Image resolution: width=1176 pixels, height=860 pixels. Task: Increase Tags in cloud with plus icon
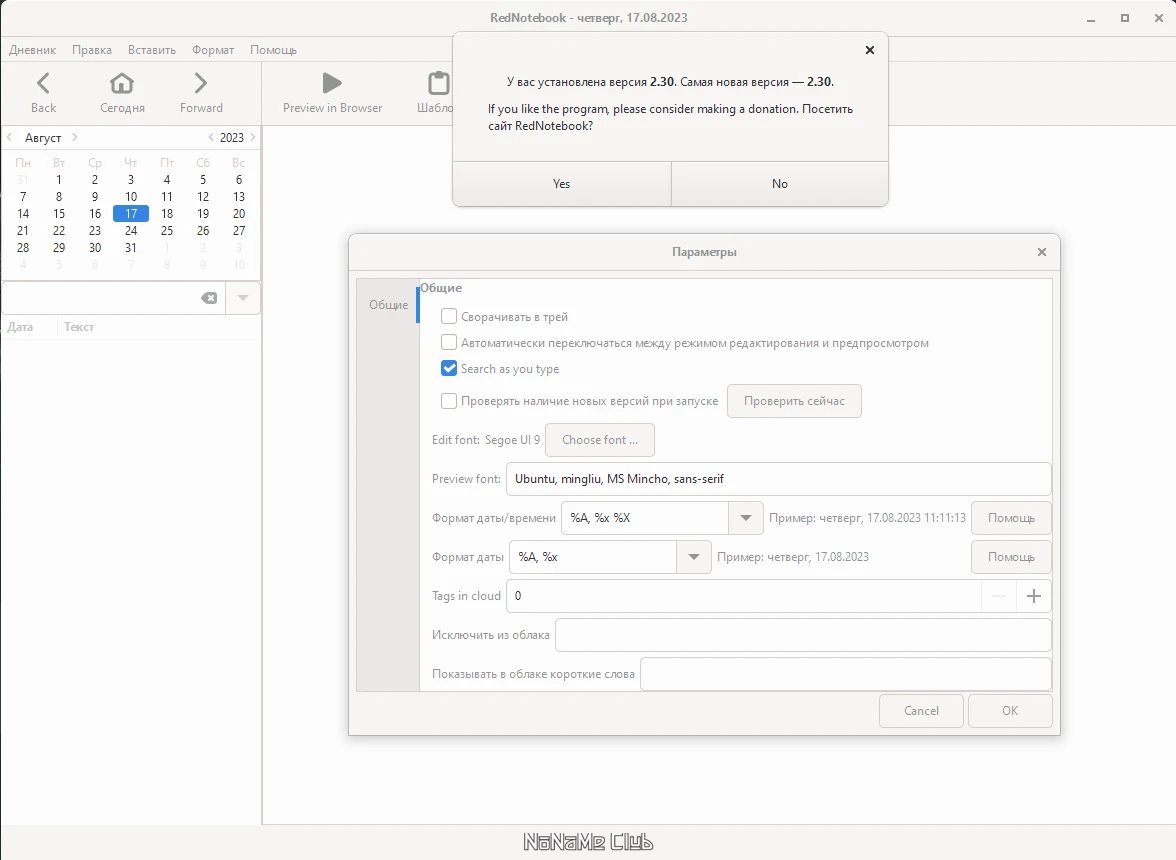click(x=1034, y=596)
